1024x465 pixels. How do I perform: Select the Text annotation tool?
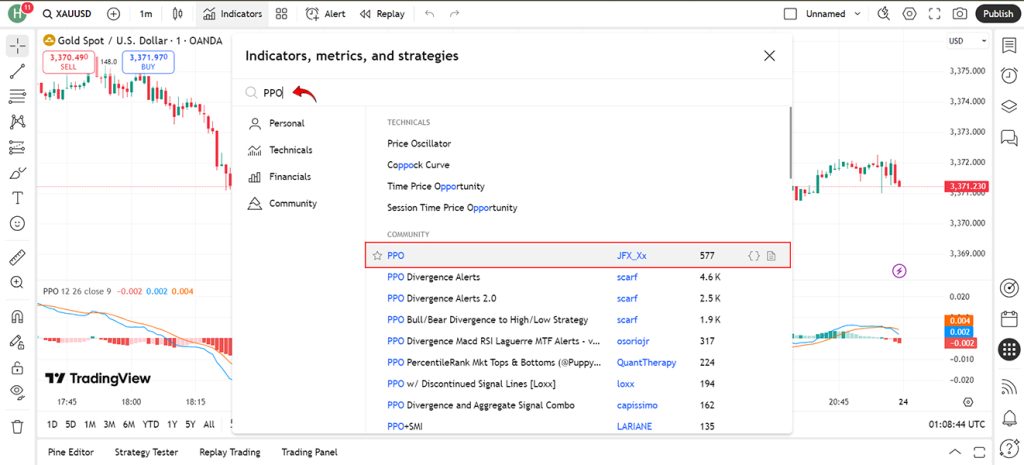pos(18,198)
